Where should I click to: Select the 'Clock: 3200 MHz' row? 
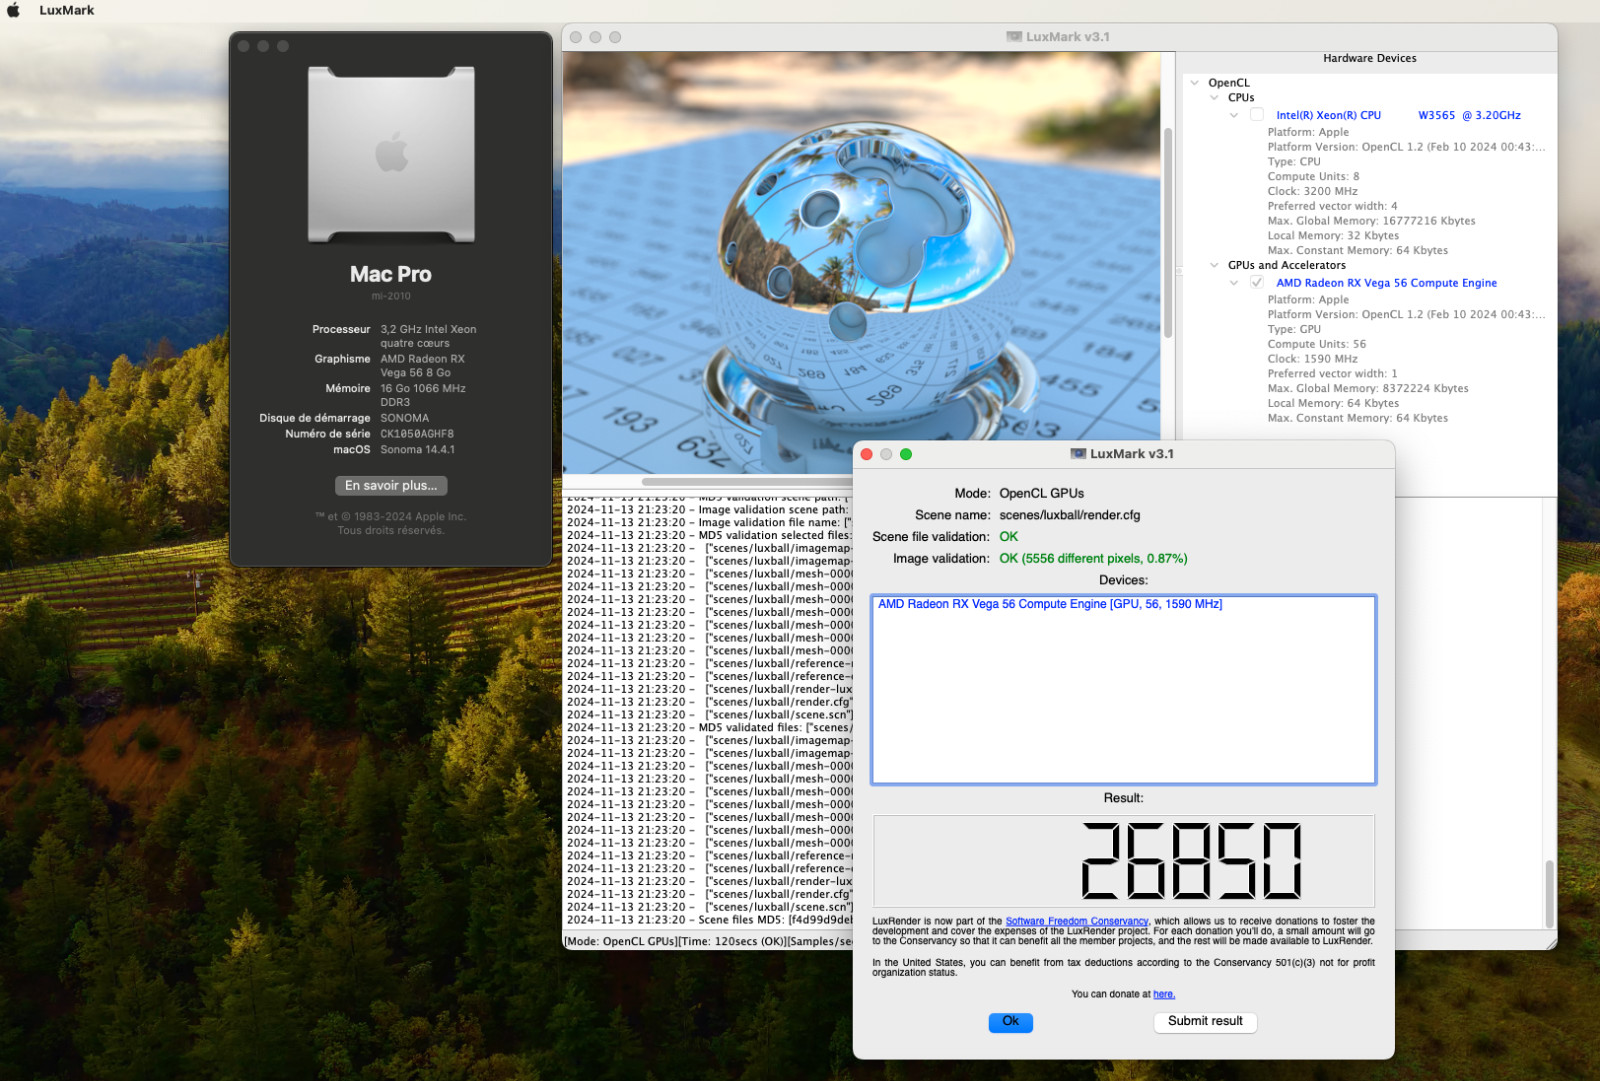point(1312,191)
